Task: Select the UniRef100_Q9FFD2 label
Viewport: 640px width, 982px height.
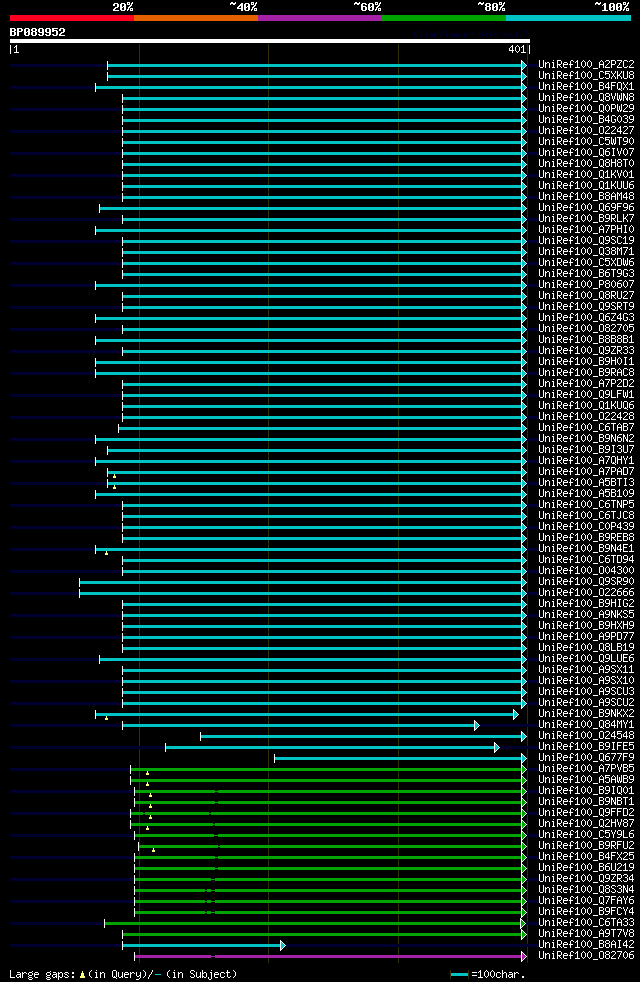Action: point(586,812)
